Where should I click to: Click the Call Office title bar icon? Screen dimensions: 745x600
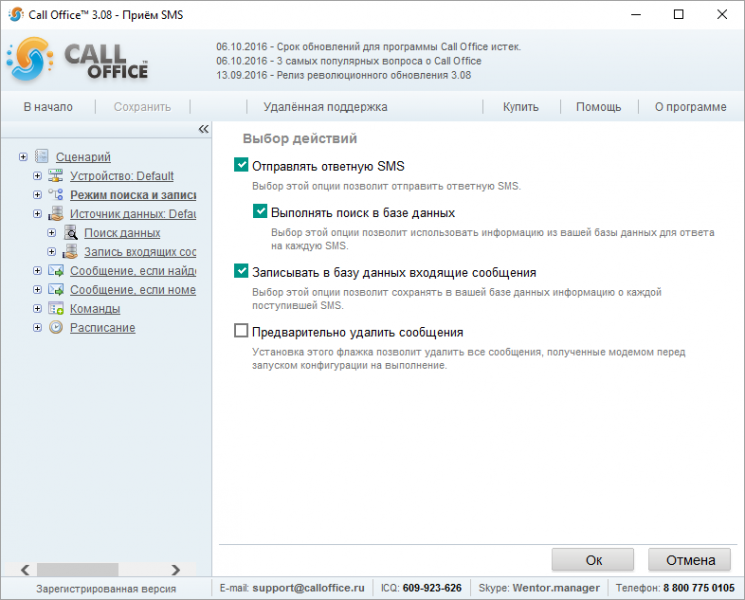pyautogui.click(x=16, y=14)
